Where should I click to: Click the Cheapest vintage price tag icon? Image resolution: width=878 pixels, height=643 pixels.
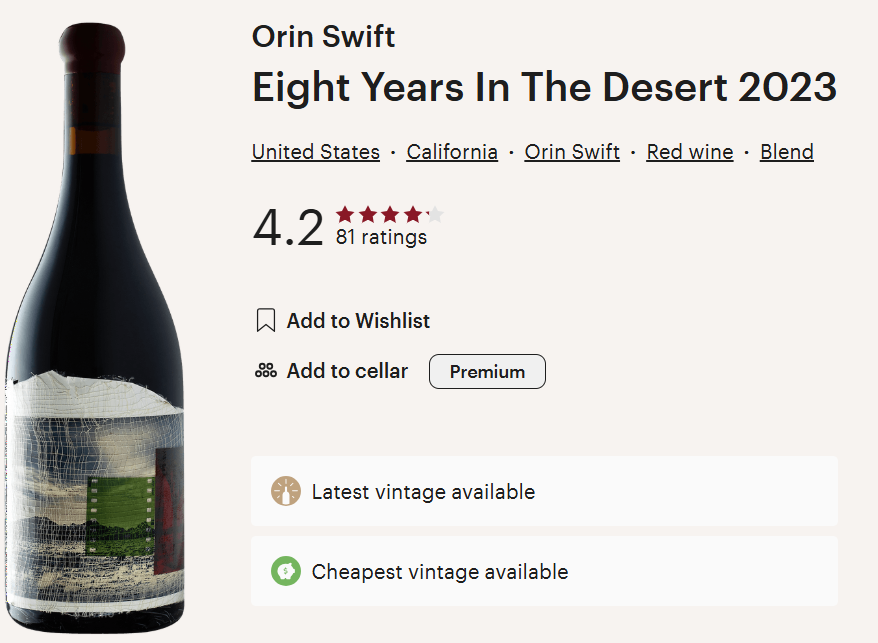pyautogui.click(x=286, y=571)
